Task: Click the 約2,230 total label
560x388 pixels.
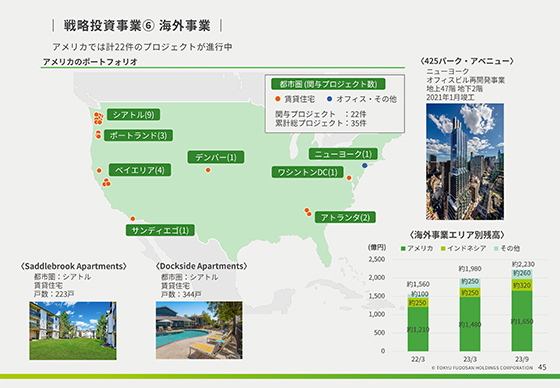Action: tap(523, 264)
